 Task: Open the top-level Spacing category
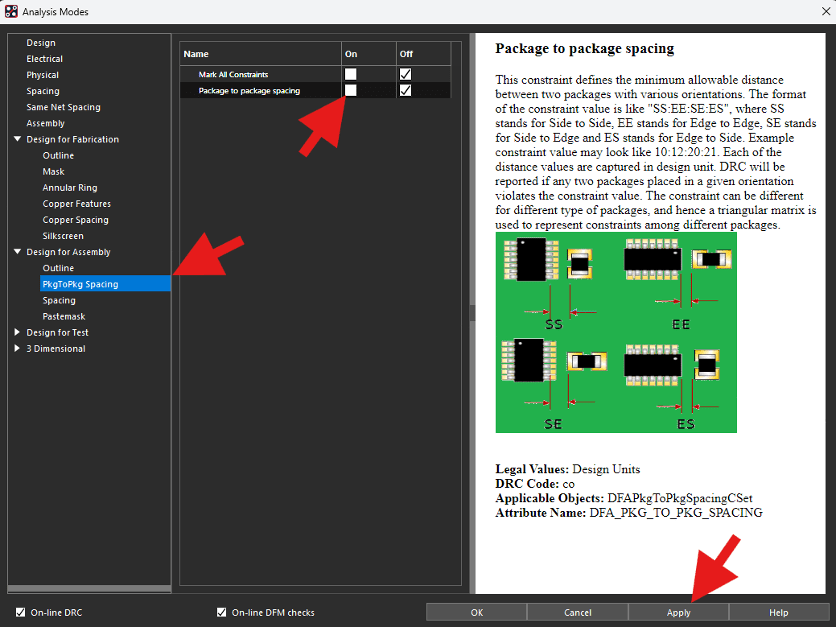[43, 91]
